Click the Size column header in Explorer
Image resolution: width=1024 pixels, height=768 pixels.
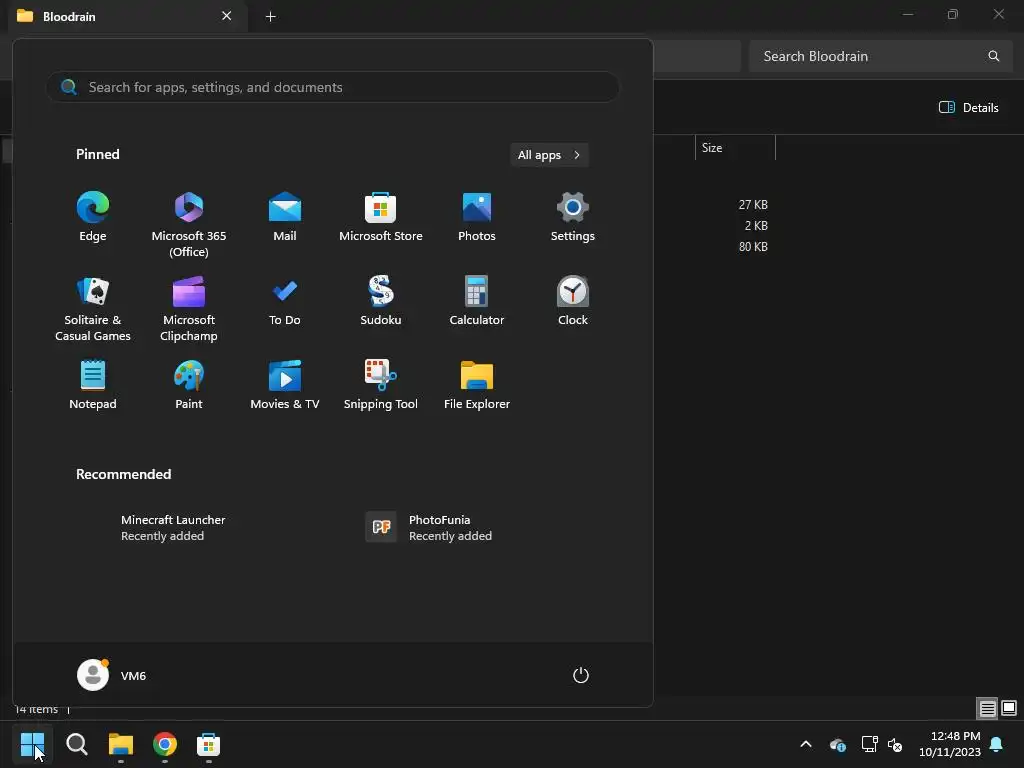[735, 148]
